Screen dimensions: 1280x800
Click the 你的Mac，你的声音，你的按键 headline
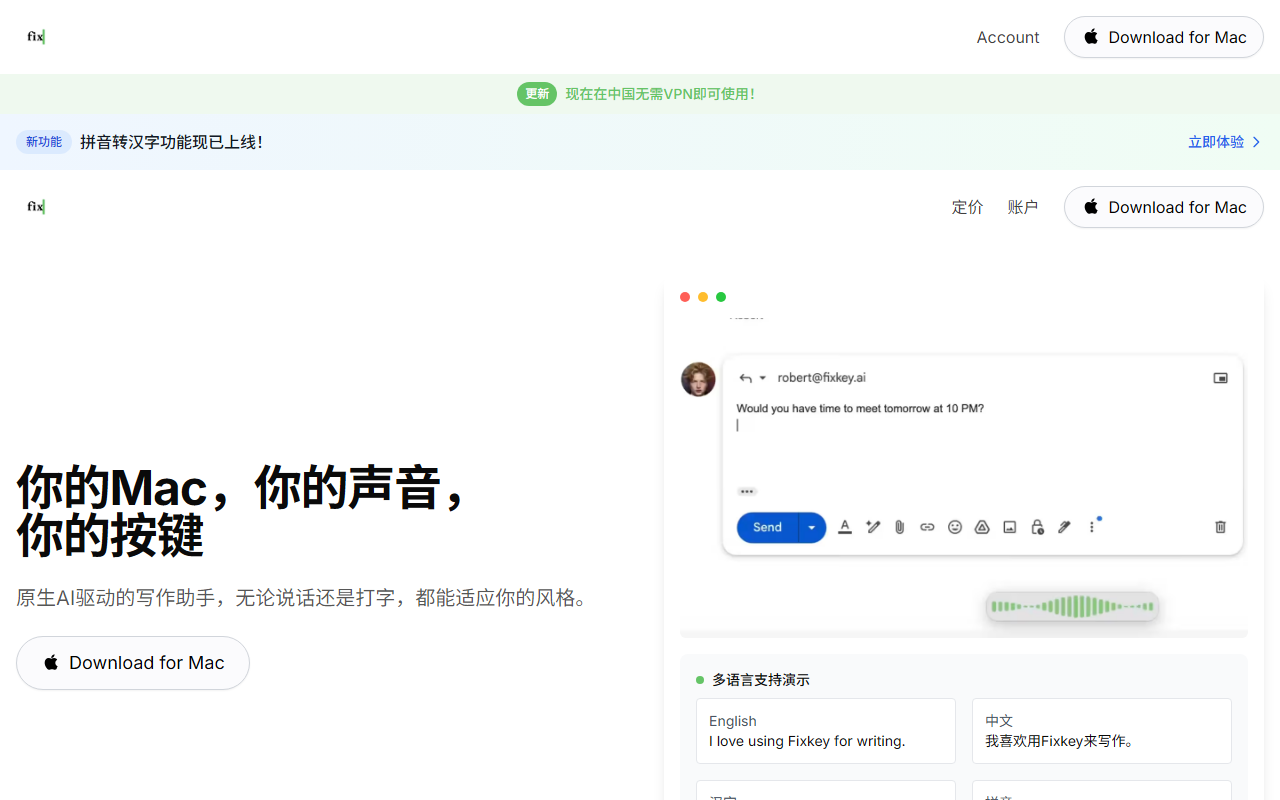point(242,511)
